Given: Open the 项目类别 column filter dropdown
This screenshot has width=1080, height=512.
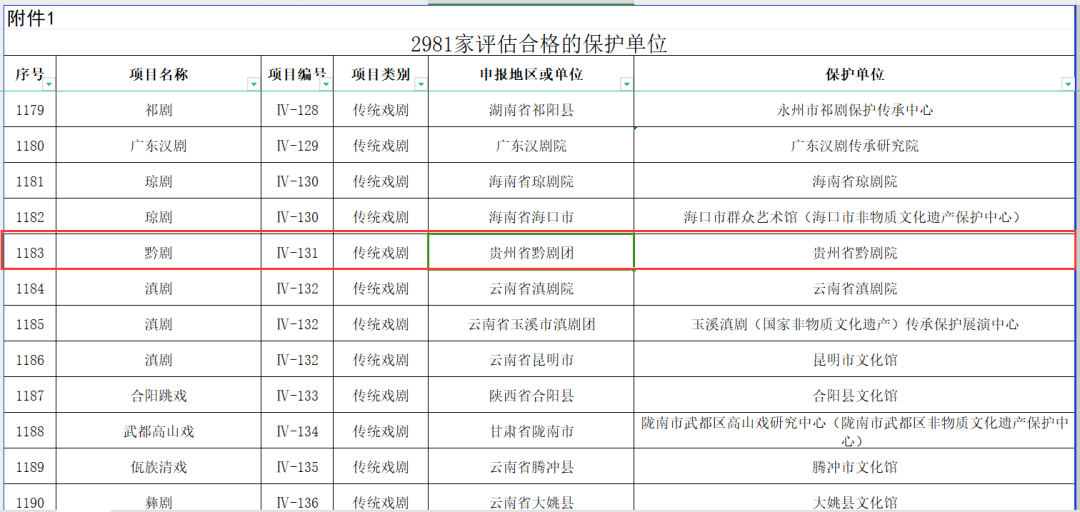Looking at the screenshot, I should [x=421, y=85].
